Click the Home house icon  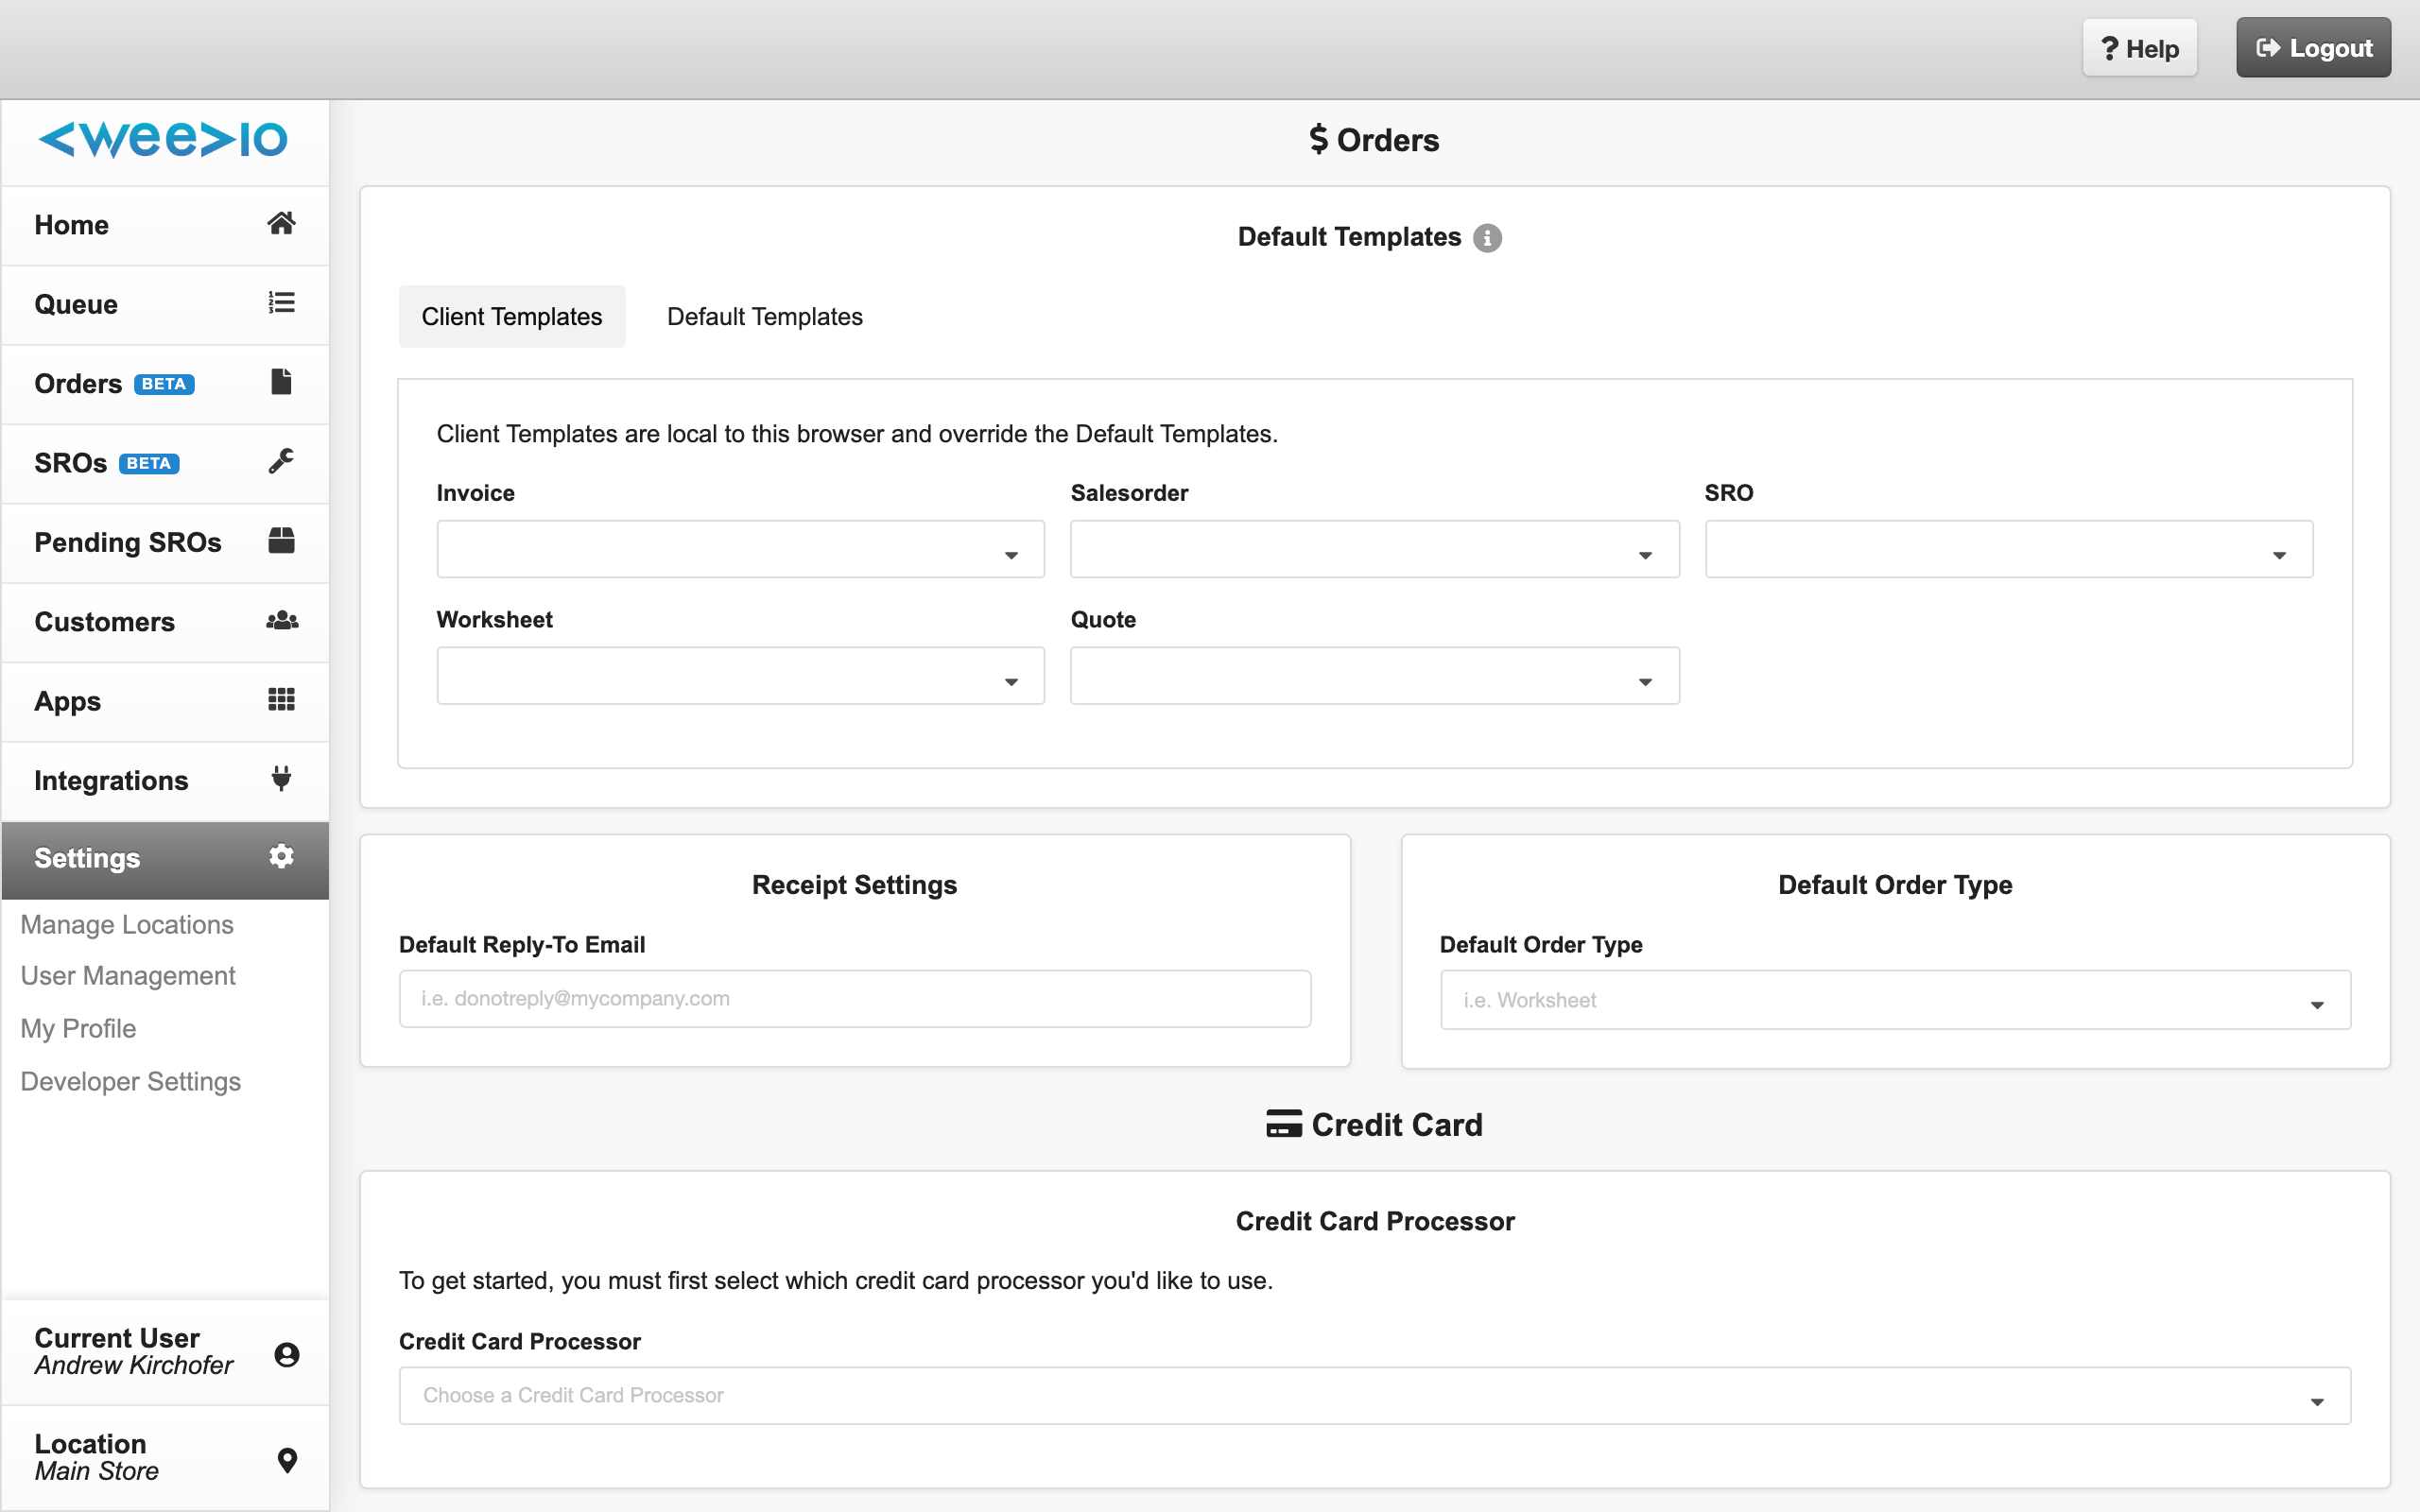pyautogui.click(x=281, y=224)
